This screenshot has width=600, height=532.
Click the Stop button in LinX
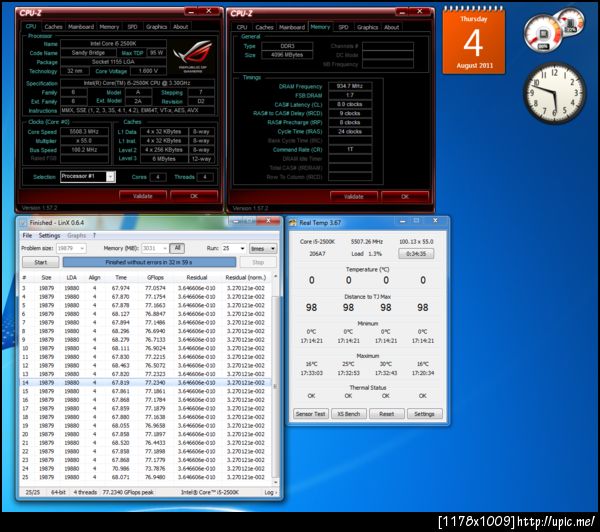[258, 262]
